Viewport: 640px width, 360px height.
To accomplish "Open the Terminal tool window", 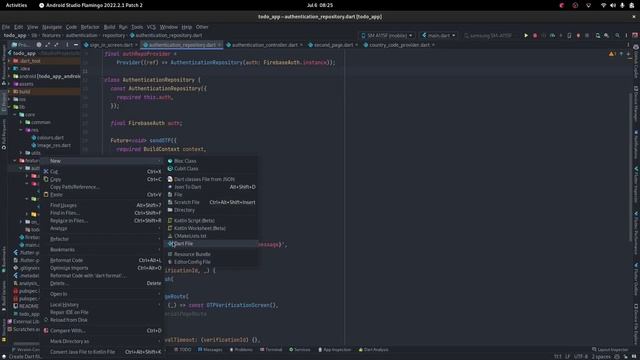I will pyautogui.click(x=271, y=350).
